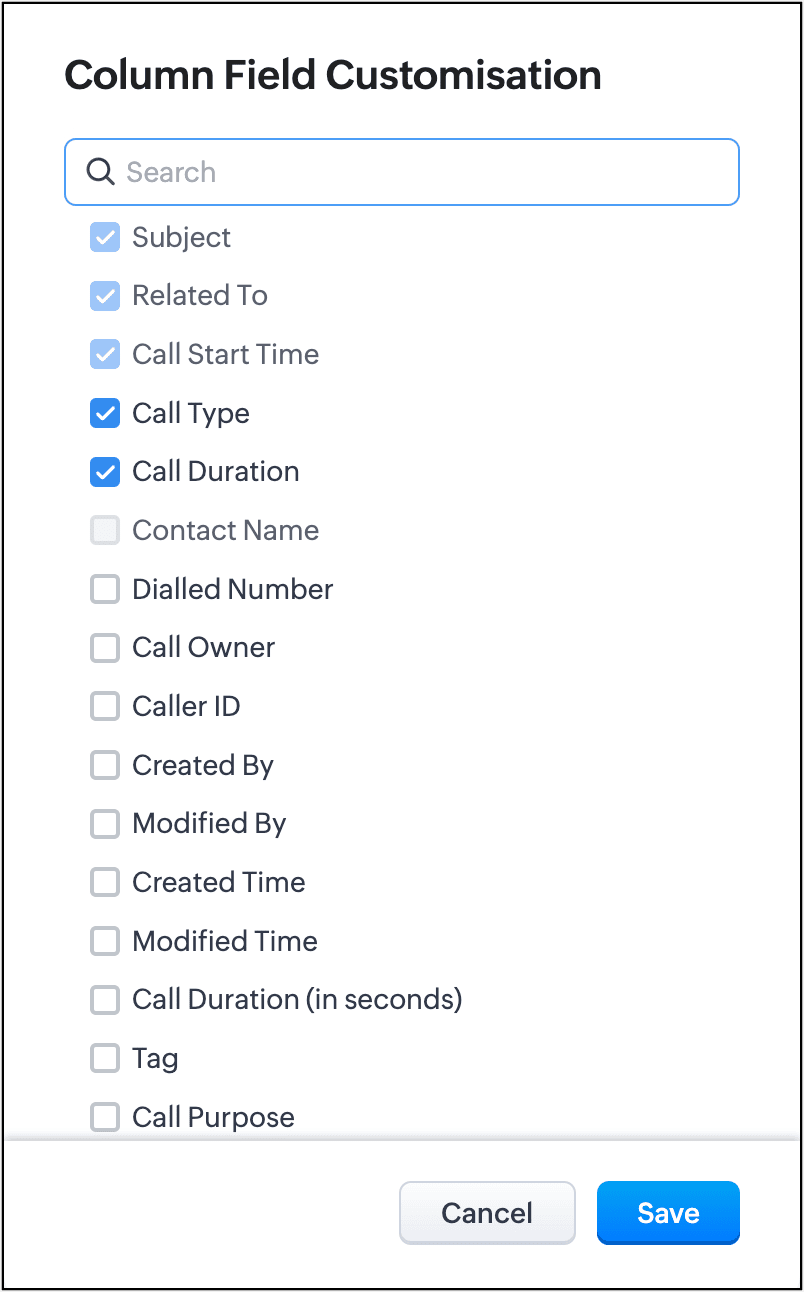Image resolution: width=804 pixels, height=1292 pixels.
Task: Uncheck the Call Type checkbox
Action: [105, 413]
